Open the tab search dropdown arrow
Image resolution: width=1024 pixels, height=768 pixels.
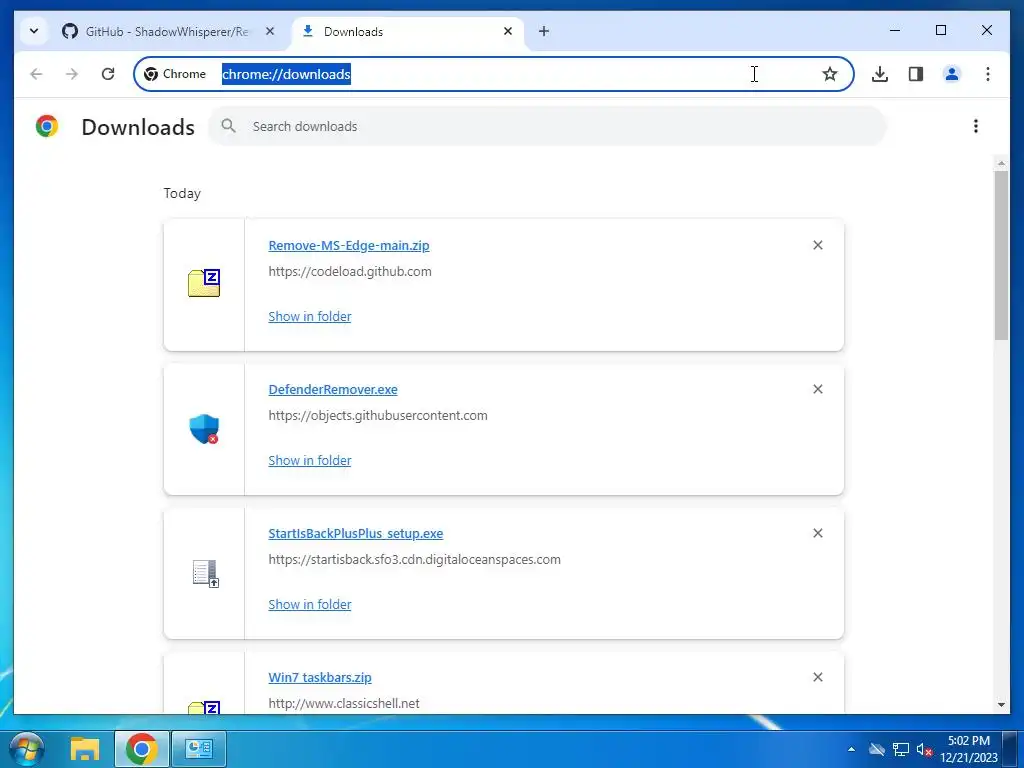[x=34, y=31]
